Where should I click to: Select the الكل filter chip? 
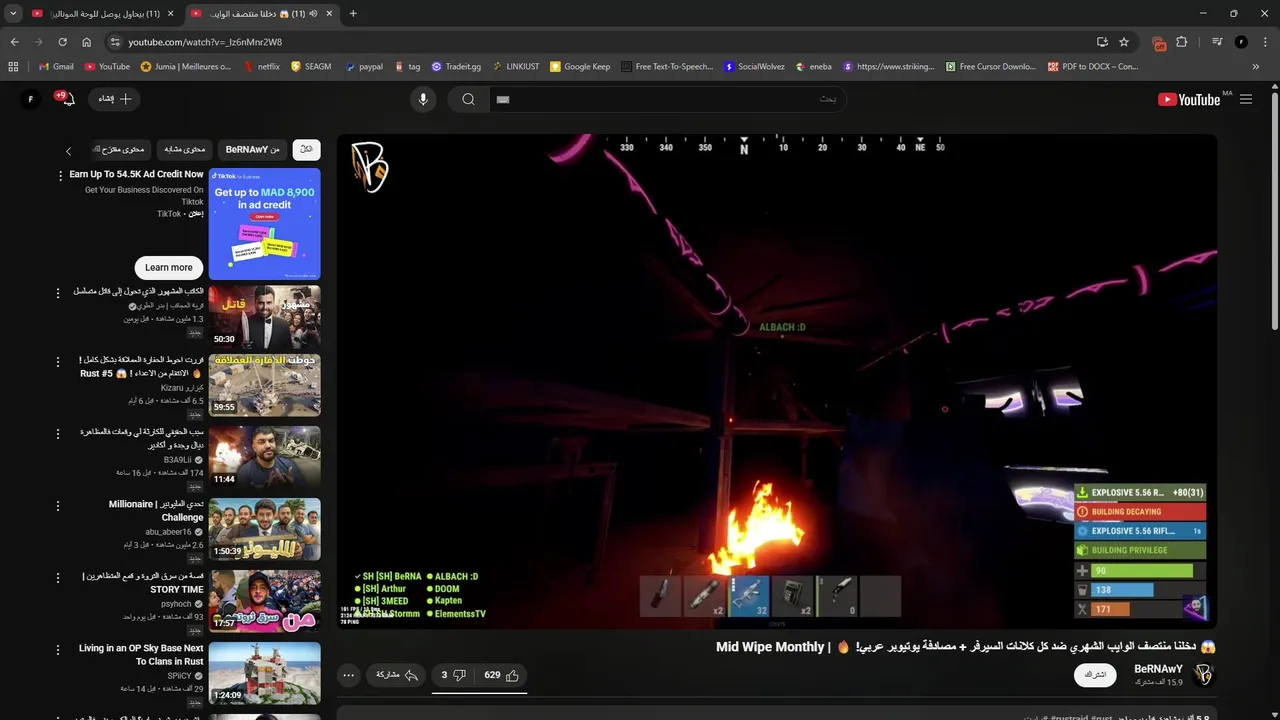306,149
